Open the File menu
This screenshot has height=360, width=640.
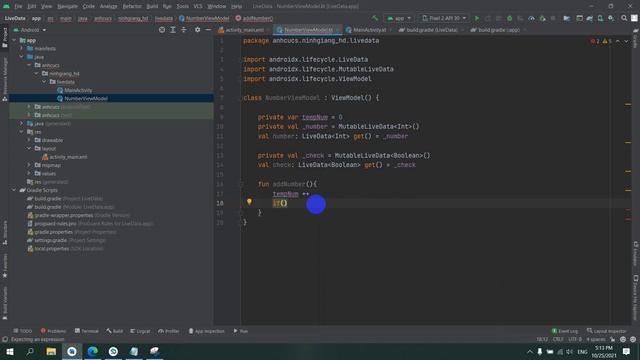pyautogui.click(x=18, y=7)
